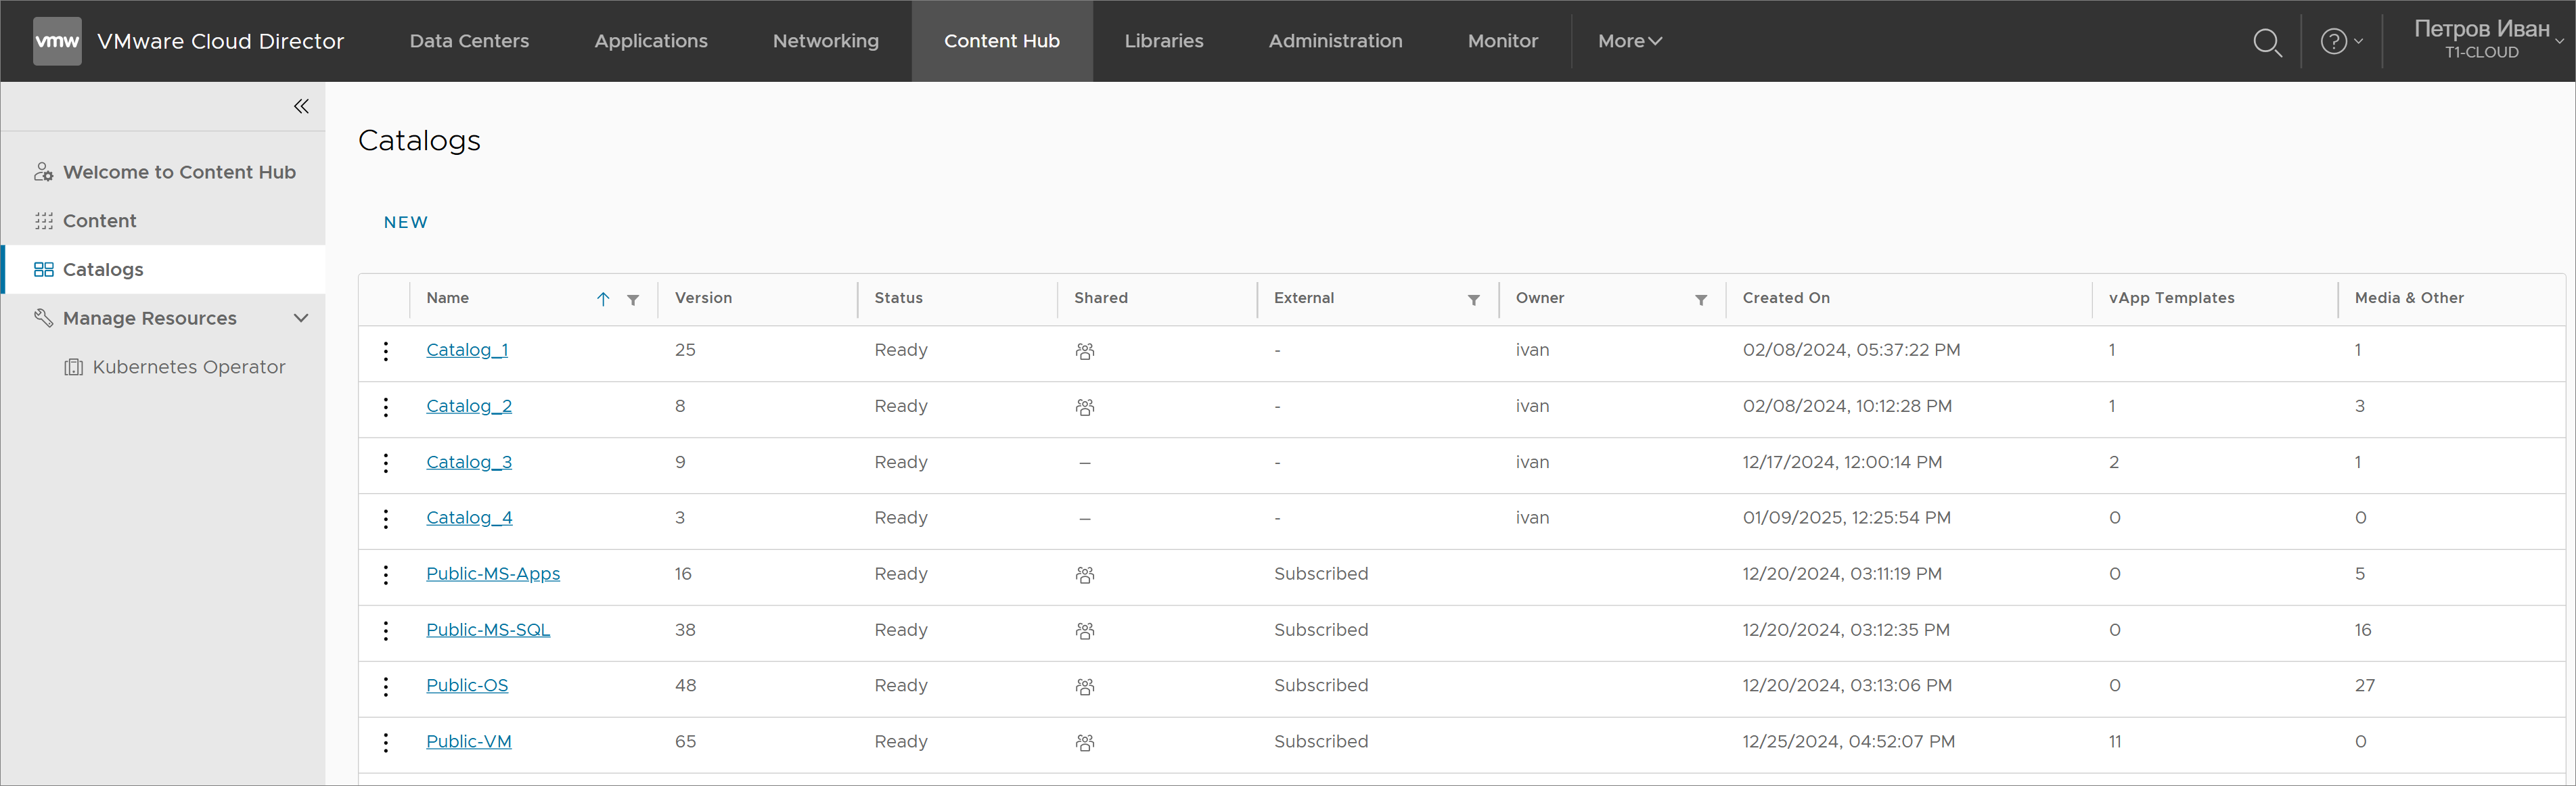Screen dimensions: 2576x786
Task: Click Subscribed in Public-OS row
Action: tap(1321, 685)
